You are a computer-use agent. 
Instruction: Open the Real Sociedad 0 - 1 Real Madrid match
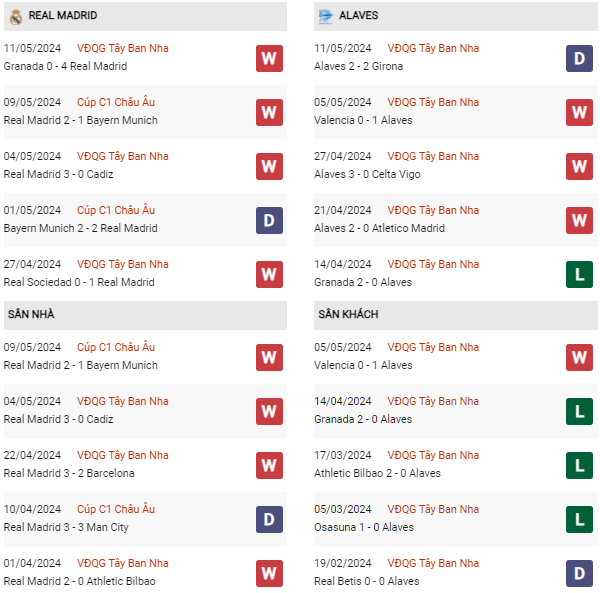point(79,282)
